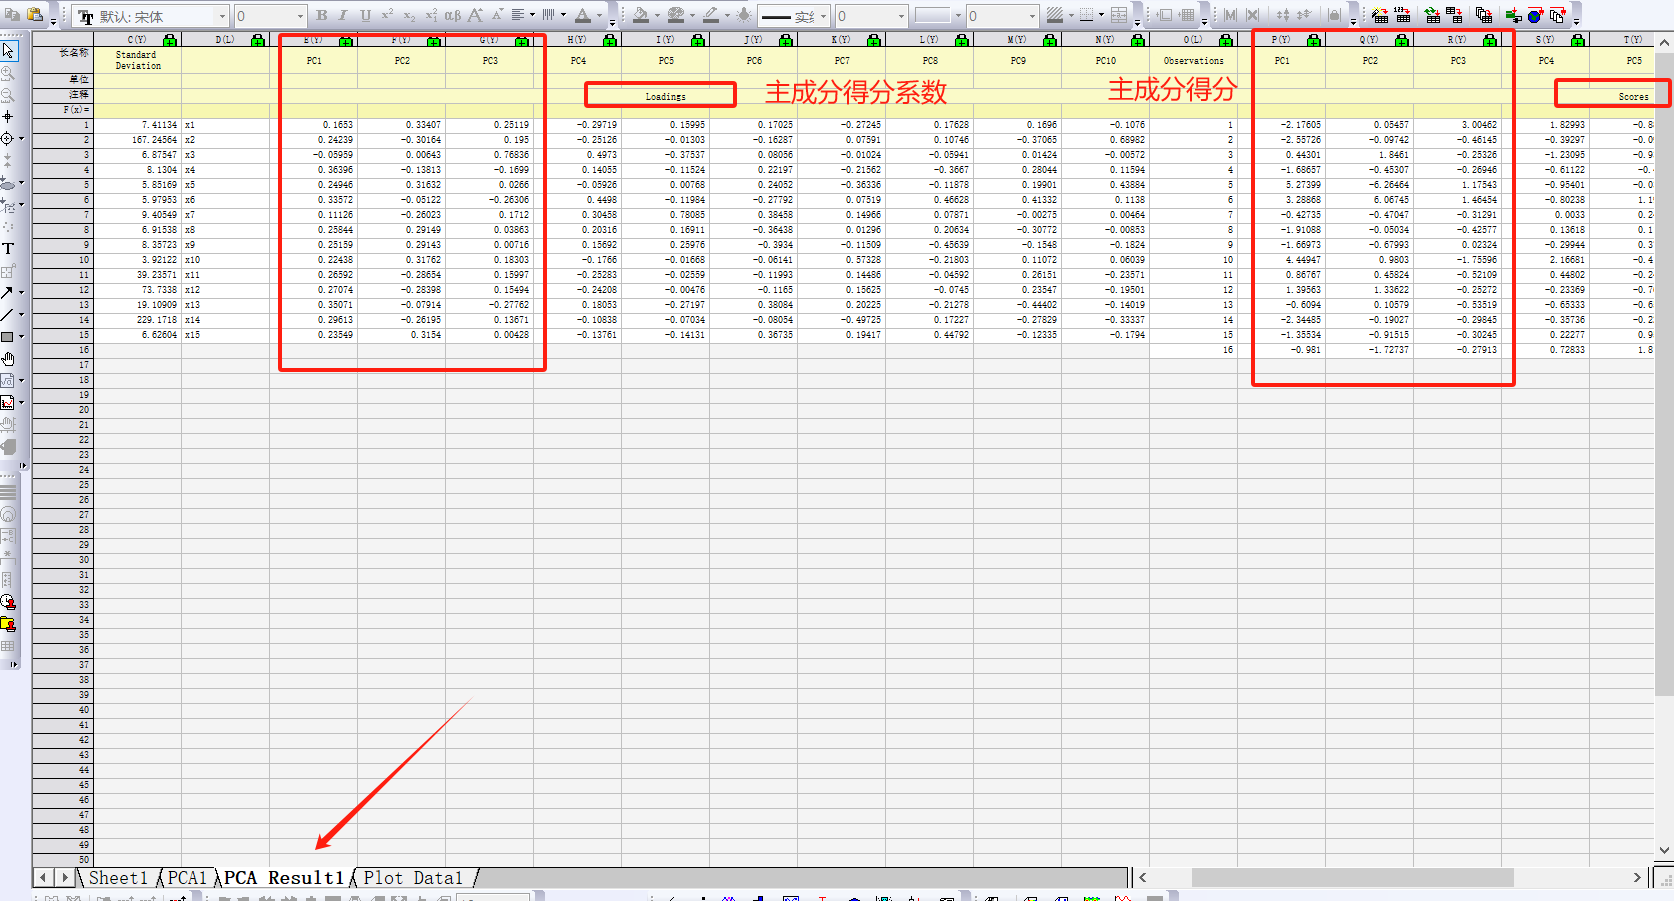Screen dimensions: 1674x901
Task: Pick the Pan hand tool
Action: (8, 358)
